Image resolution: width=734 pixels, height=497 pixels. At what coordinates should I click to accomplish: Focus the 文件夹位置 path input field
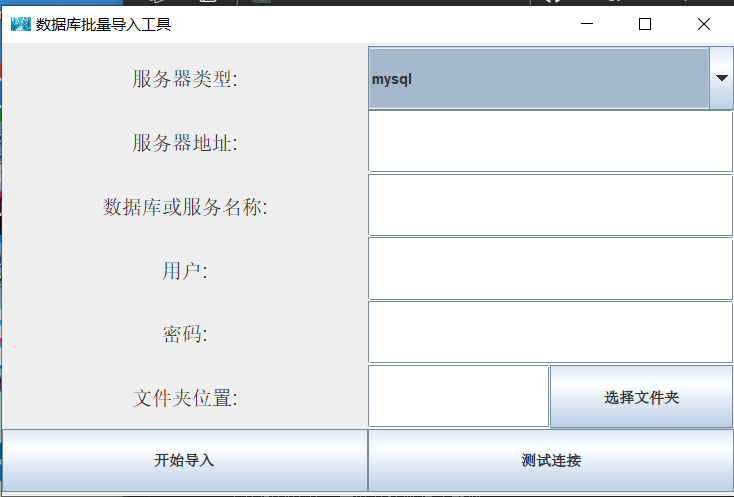pos(459,396)
